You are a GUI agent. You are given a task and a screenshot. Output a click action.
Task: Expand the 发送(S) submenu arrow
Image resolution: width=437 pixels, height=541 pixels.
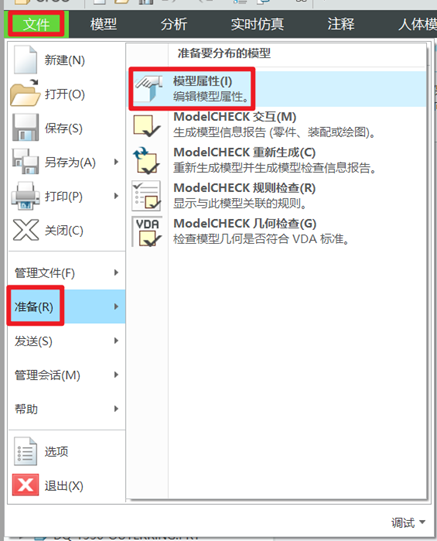pos(116,341)
